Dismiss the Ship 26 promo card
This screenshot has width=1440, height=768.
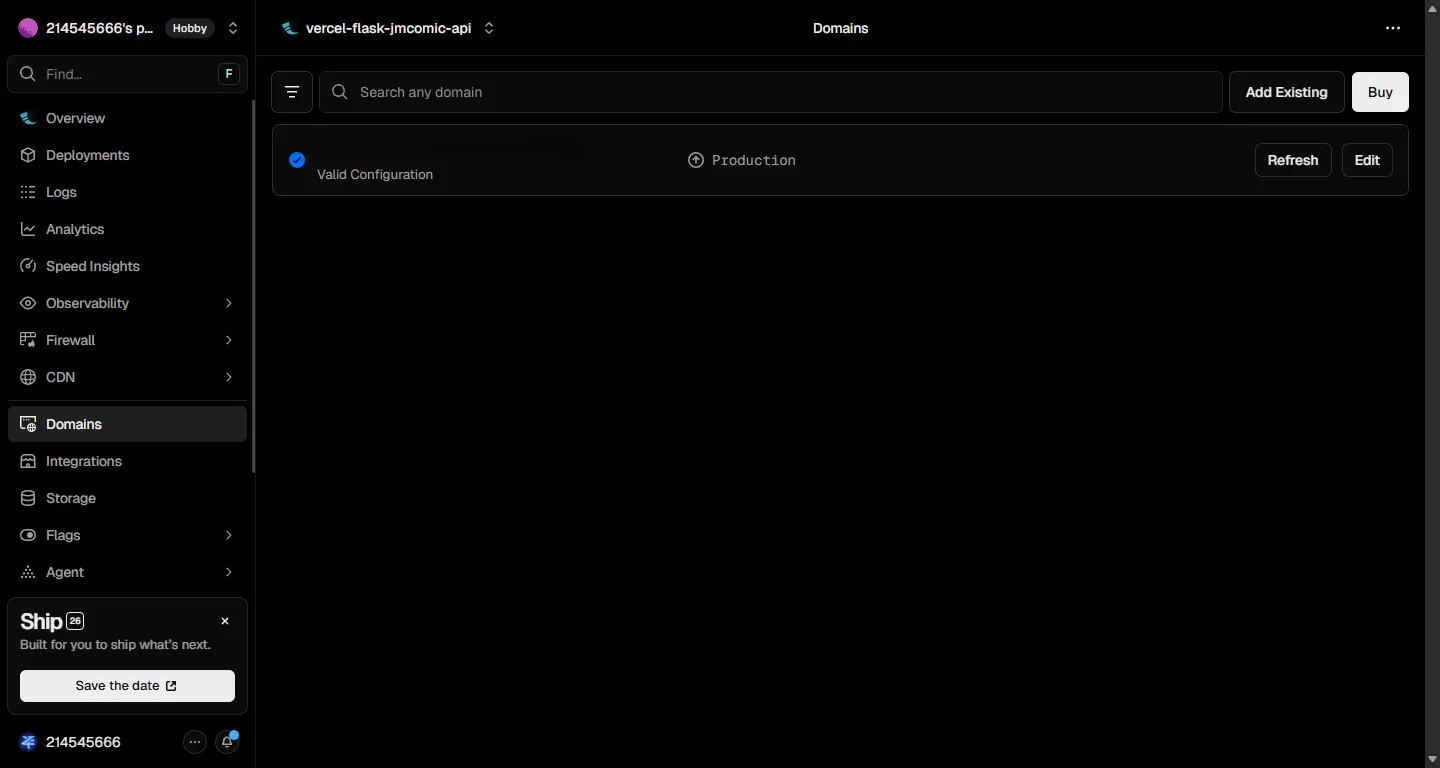coord(225,621)
